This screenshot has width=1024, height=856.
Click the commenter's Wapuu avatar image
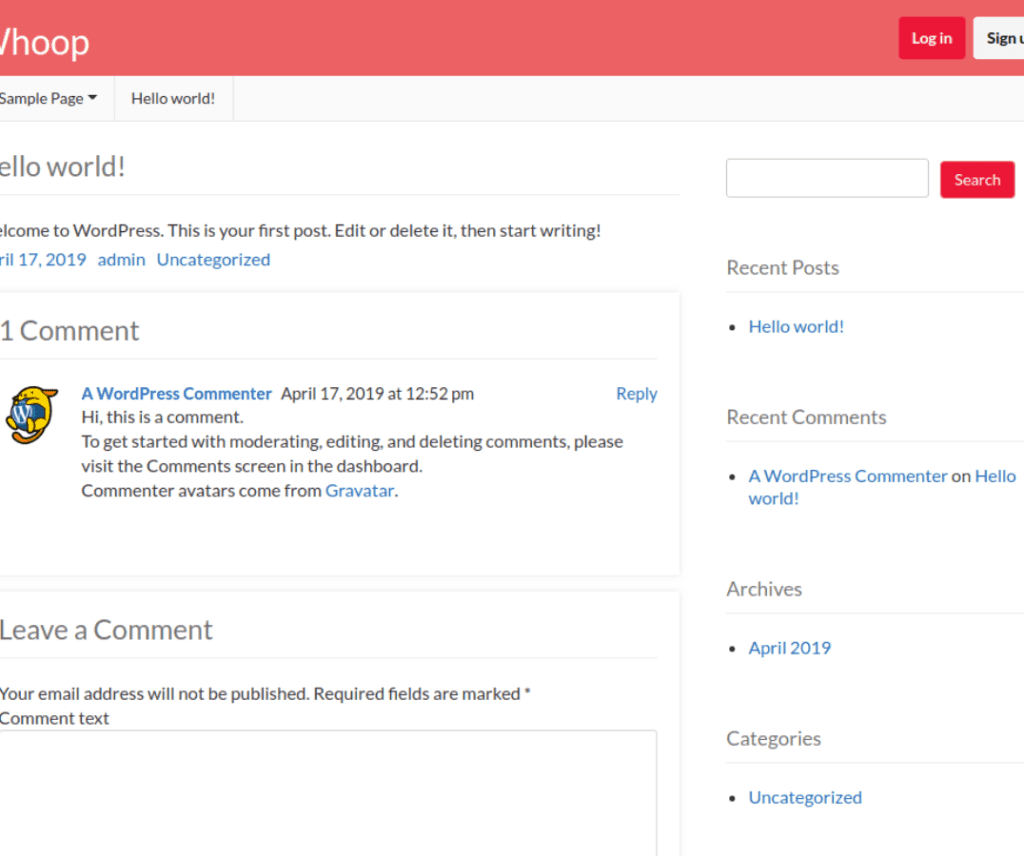click(31, 415)
